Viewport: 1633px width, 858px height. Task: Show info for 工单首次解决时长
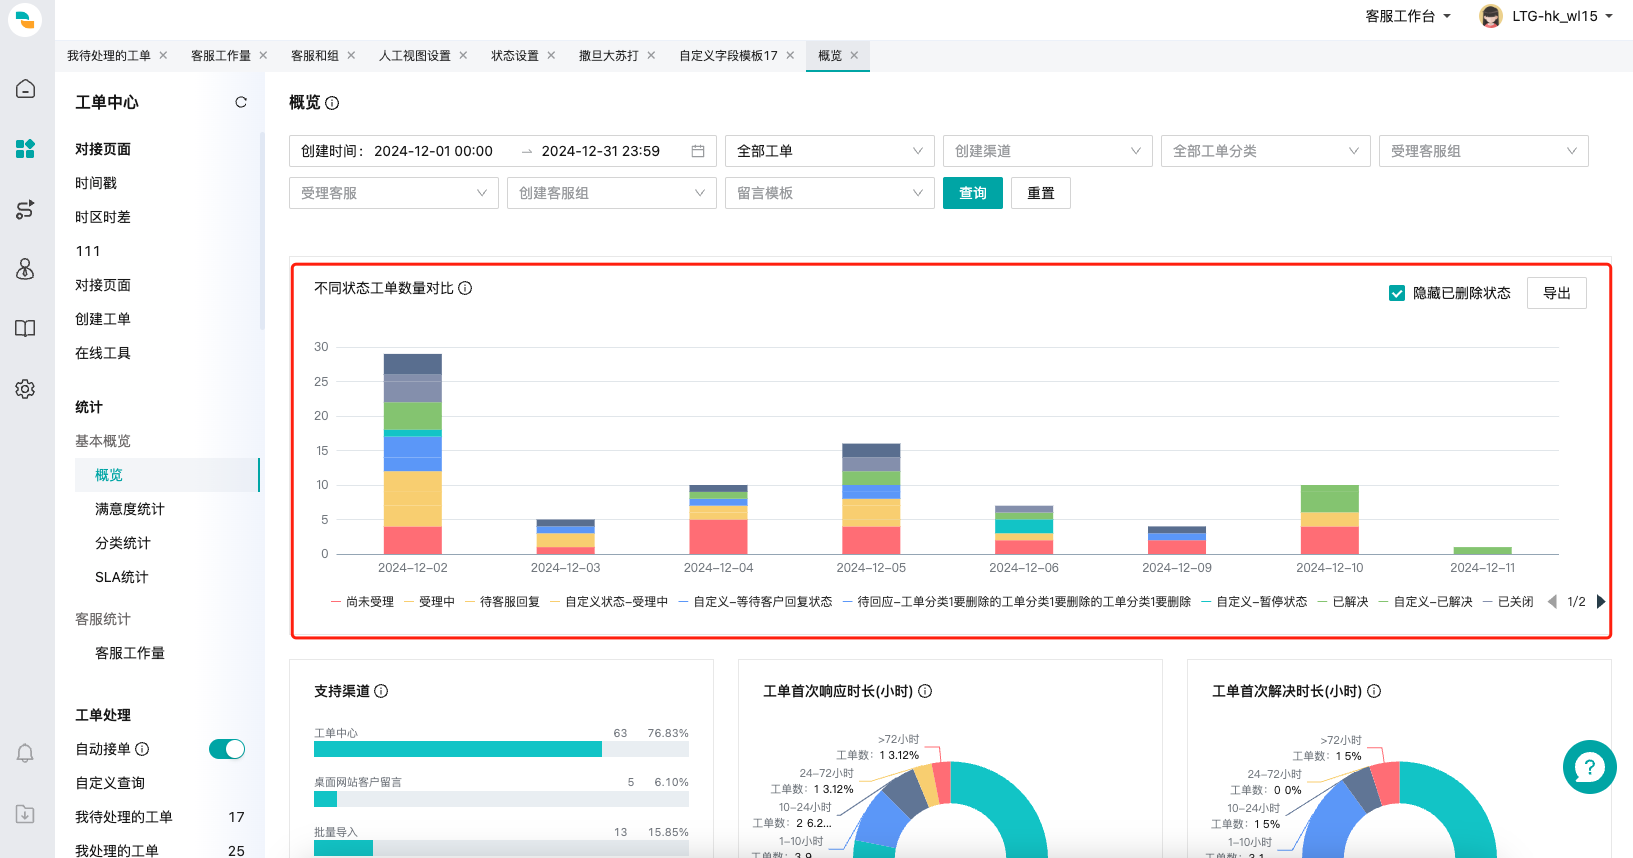pyautogui.click(x=1374, y=691)
